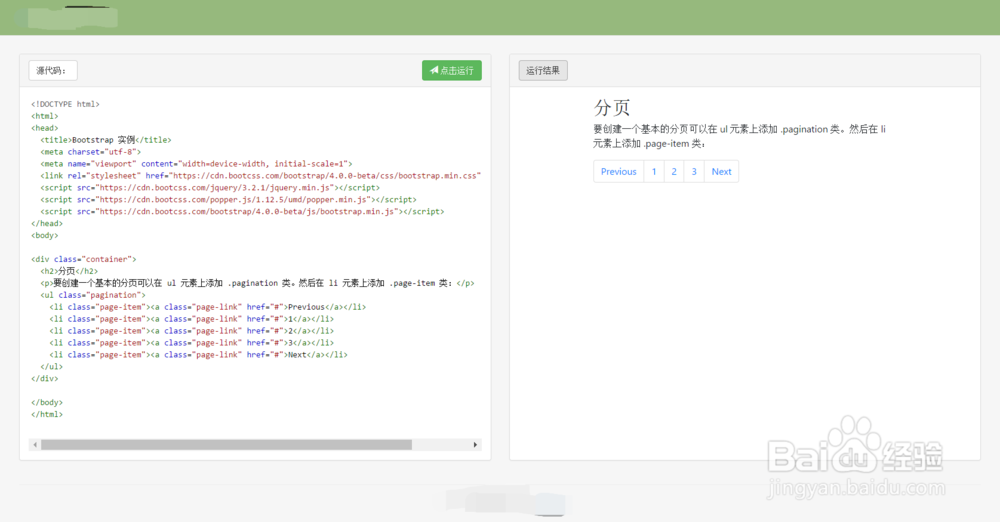Click the meta viewport code line
The width and height of the screenshot is (1000, 522).
tap(196, 164)
